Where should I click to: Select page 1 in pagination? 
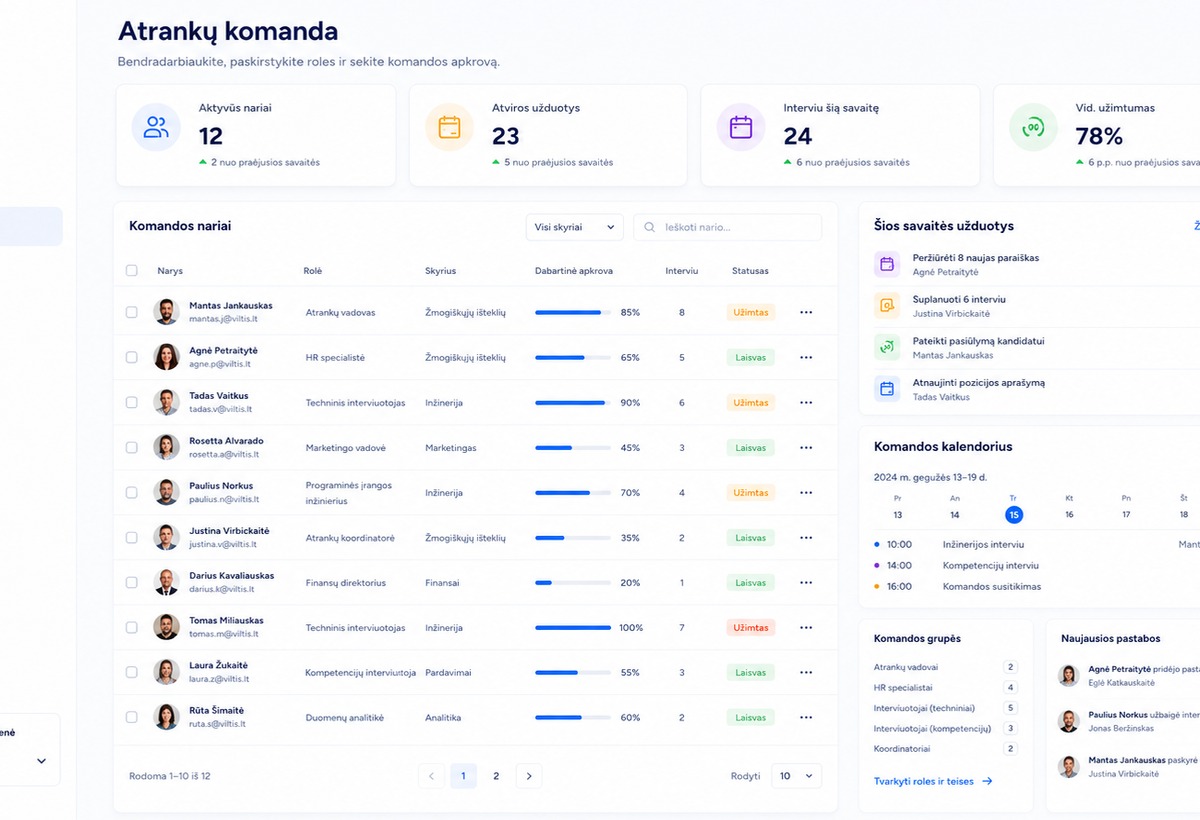463,776
